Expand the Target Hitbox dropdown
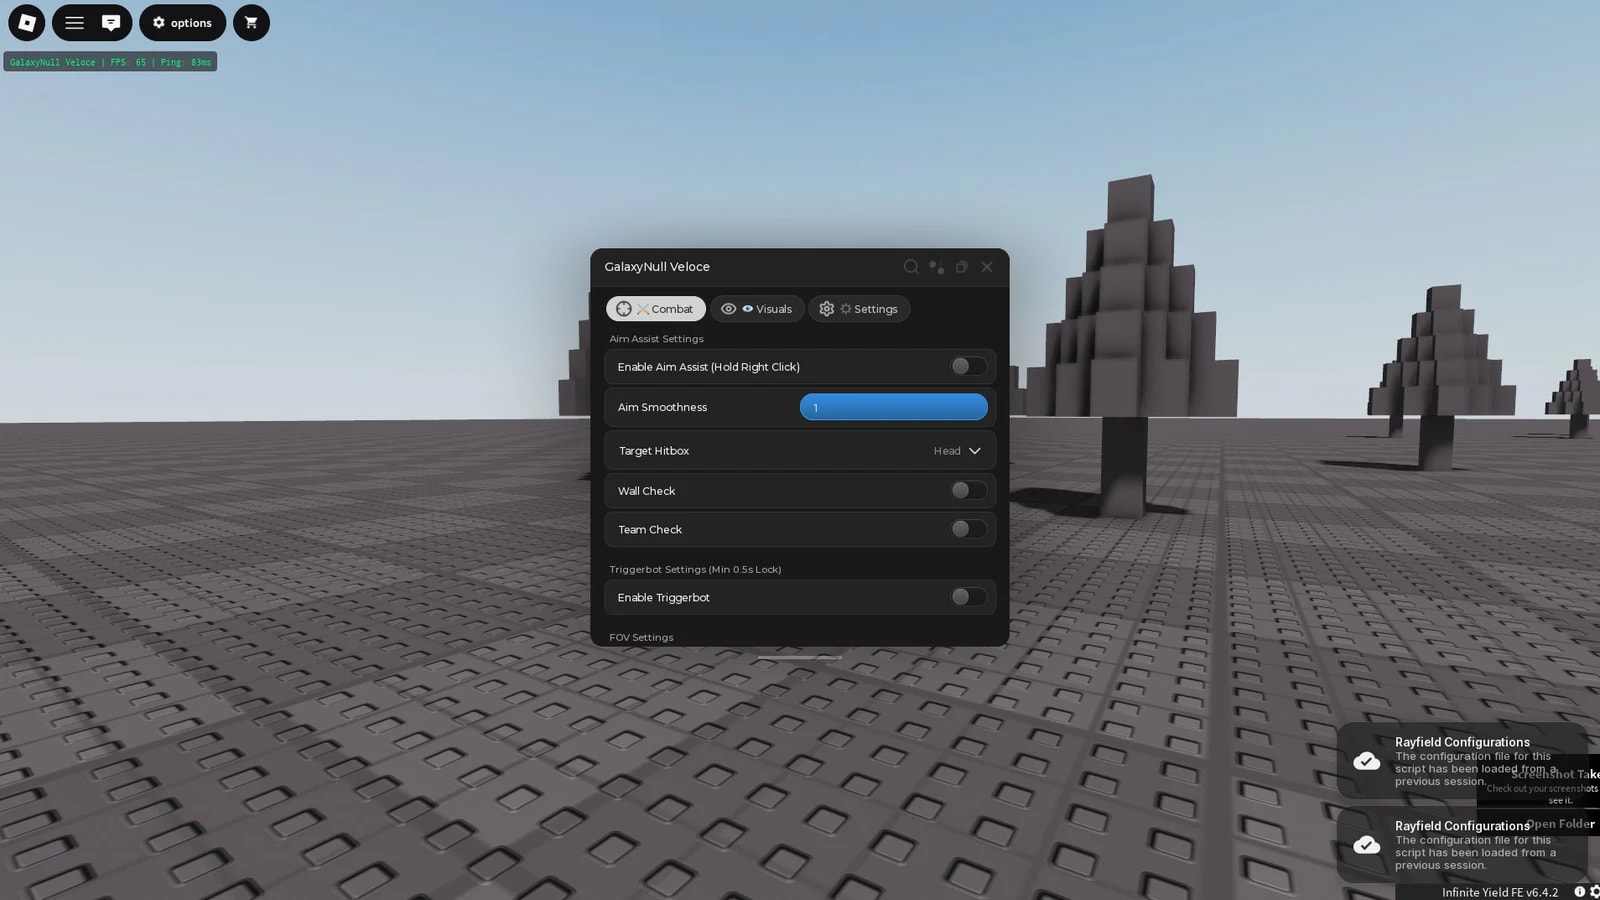Image resolution: width=1600 pixels, height=900 pixels. tap(800, 451)
